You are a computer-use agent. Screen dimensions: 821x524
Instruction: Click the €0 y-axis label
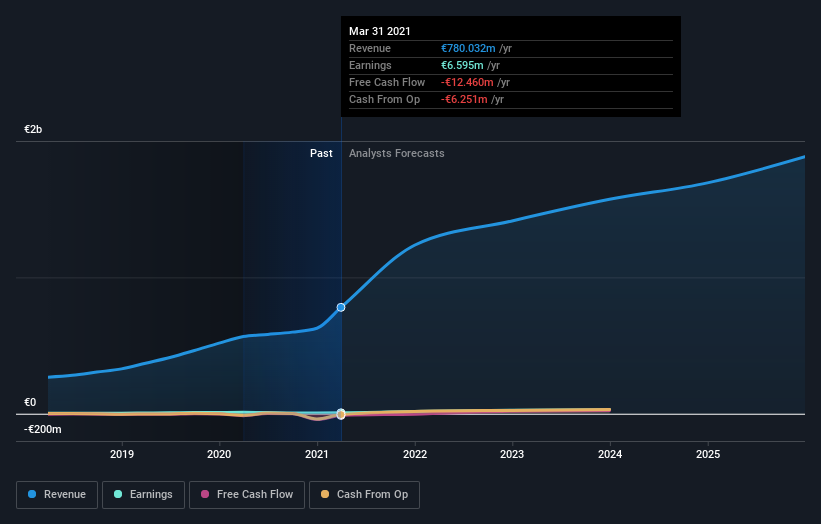coord(30,402)
